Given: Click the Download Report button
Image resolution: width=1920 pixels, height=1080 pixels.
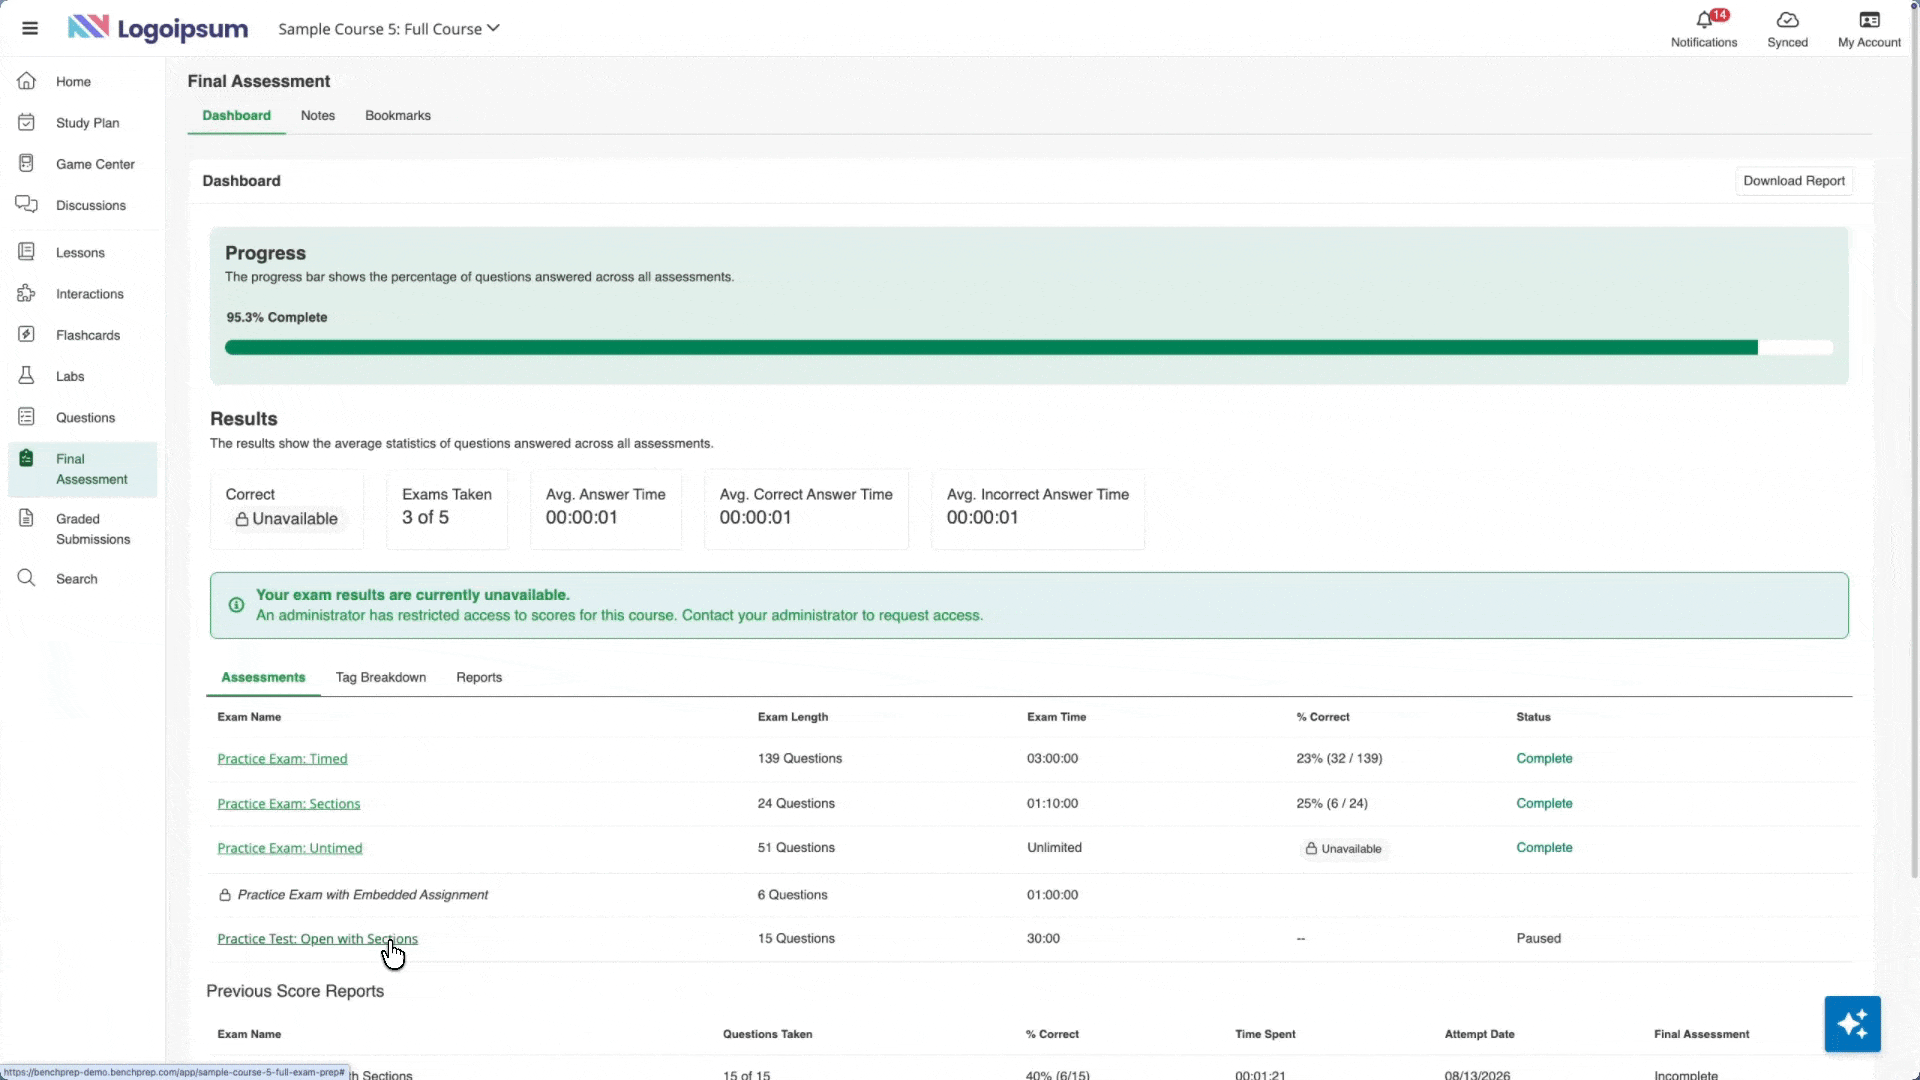Looking at the screenshot, I should tap(1794, 181).
